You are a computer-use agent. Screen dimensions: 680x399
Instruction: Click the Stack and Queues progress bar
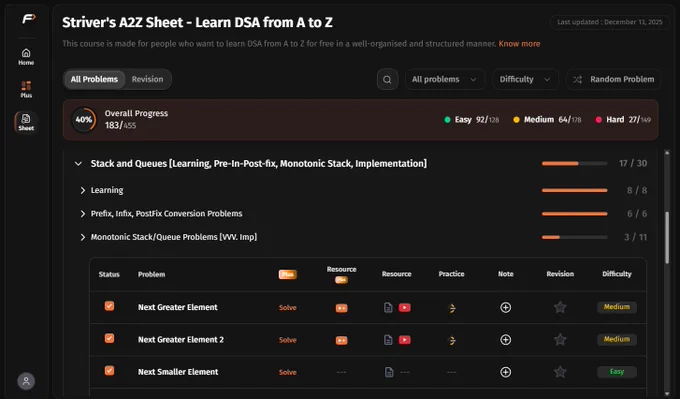[574, 164]
